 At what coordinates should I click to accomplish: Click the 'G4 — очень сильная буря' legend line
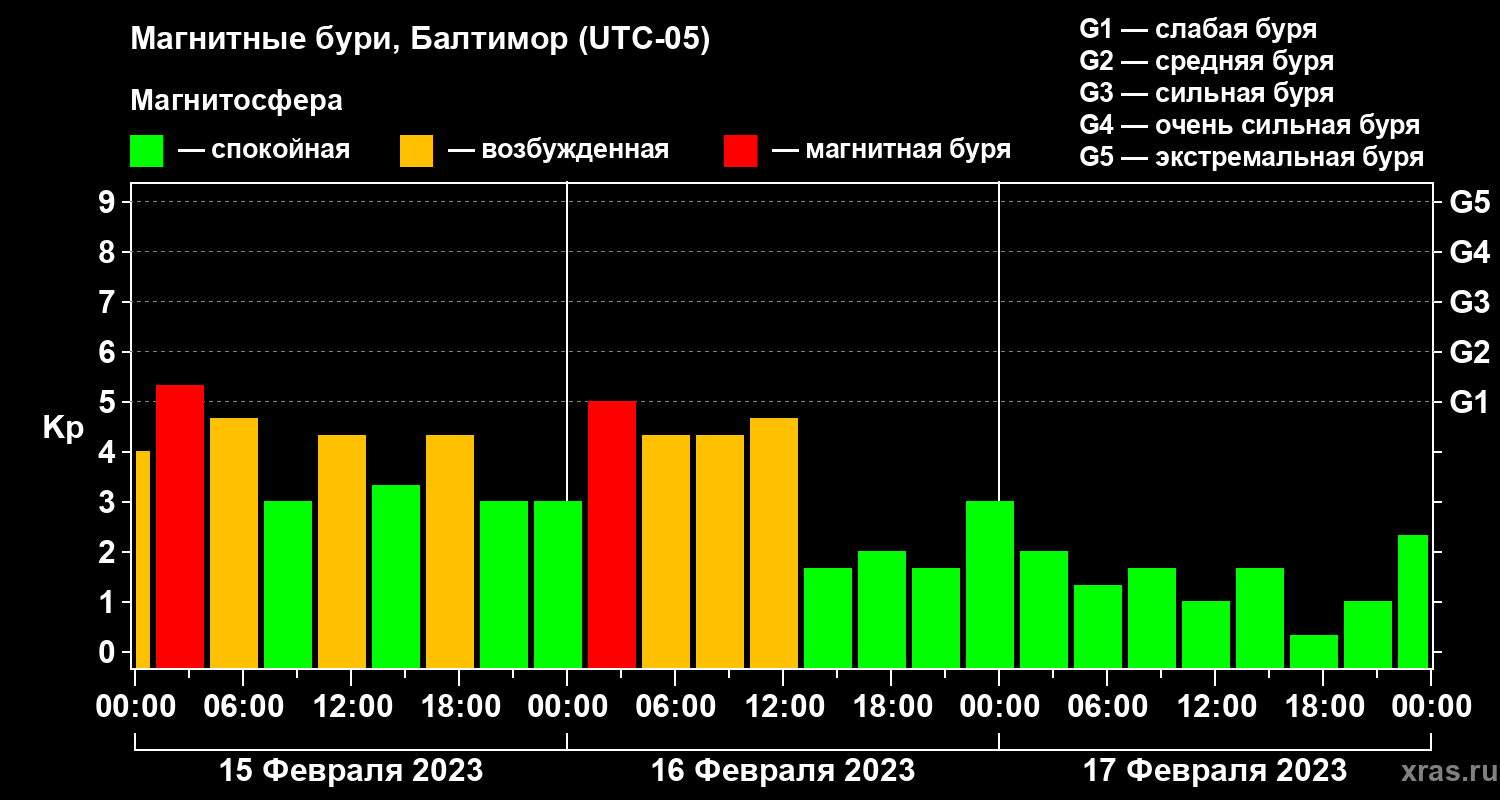pyautogui.click(x=1250, y=125)
